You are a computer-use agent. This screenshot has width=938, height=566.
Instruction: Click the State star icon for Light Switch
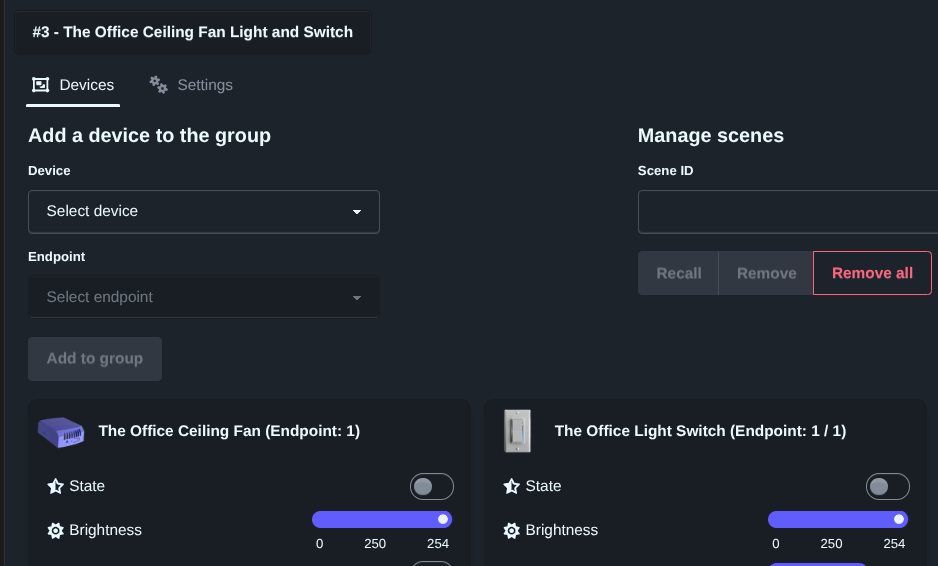(512, 487)
